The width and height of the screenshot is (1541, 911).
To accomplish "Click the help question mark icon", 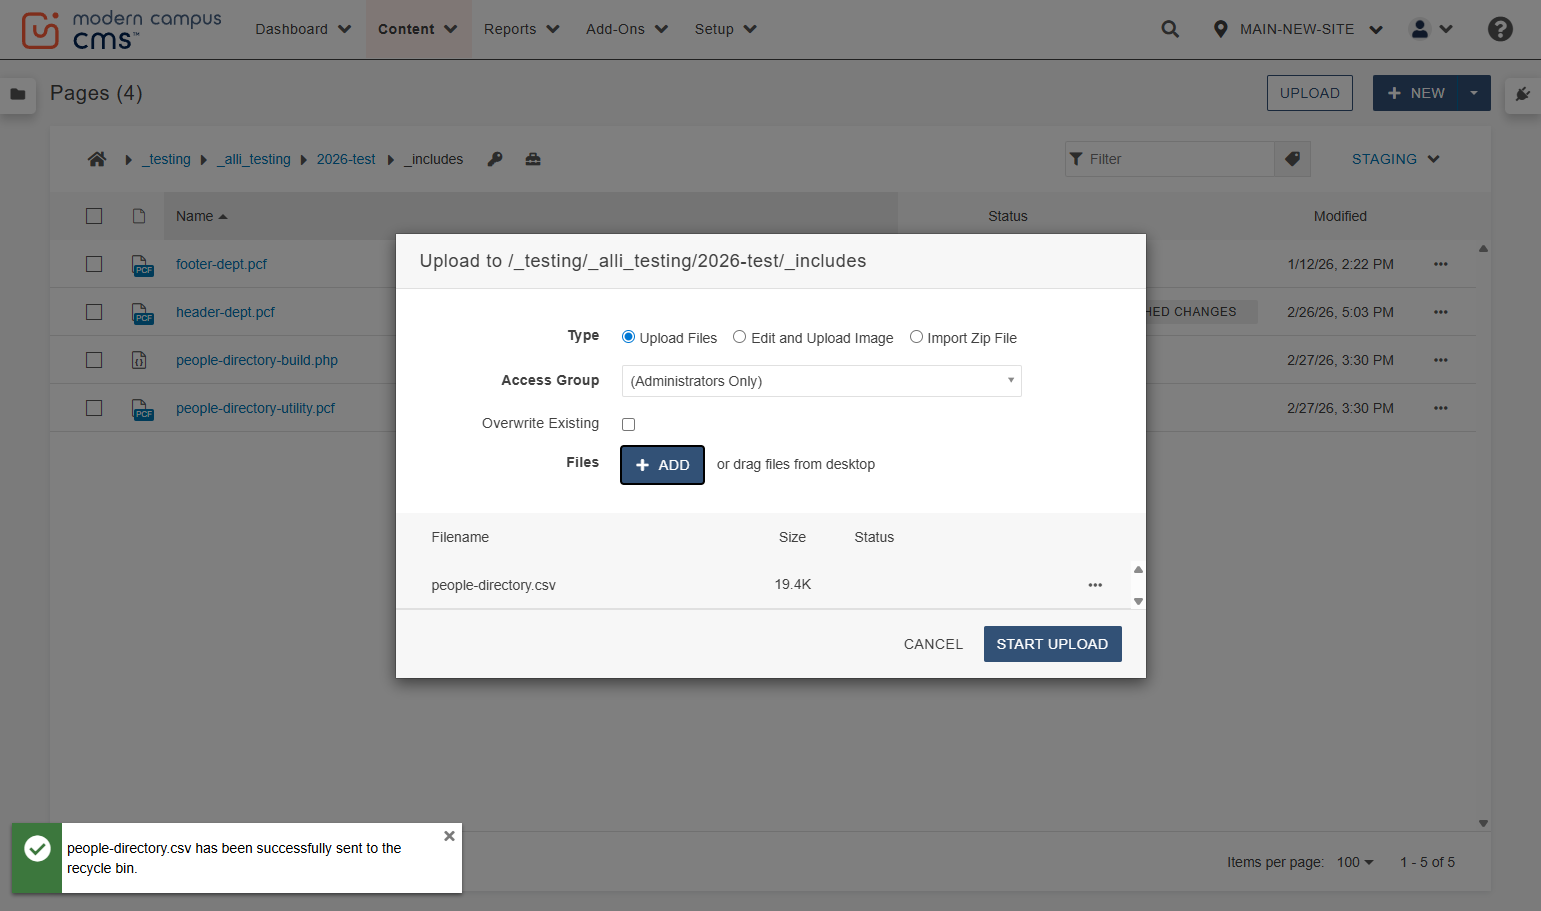I will (1500, 29).
